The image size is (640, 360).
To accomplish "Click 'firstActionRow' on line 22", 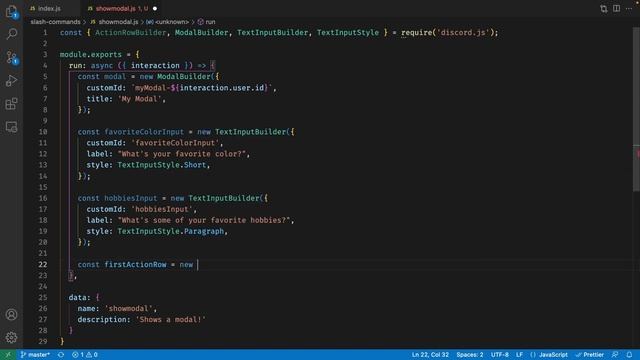I will coord(136,264).
